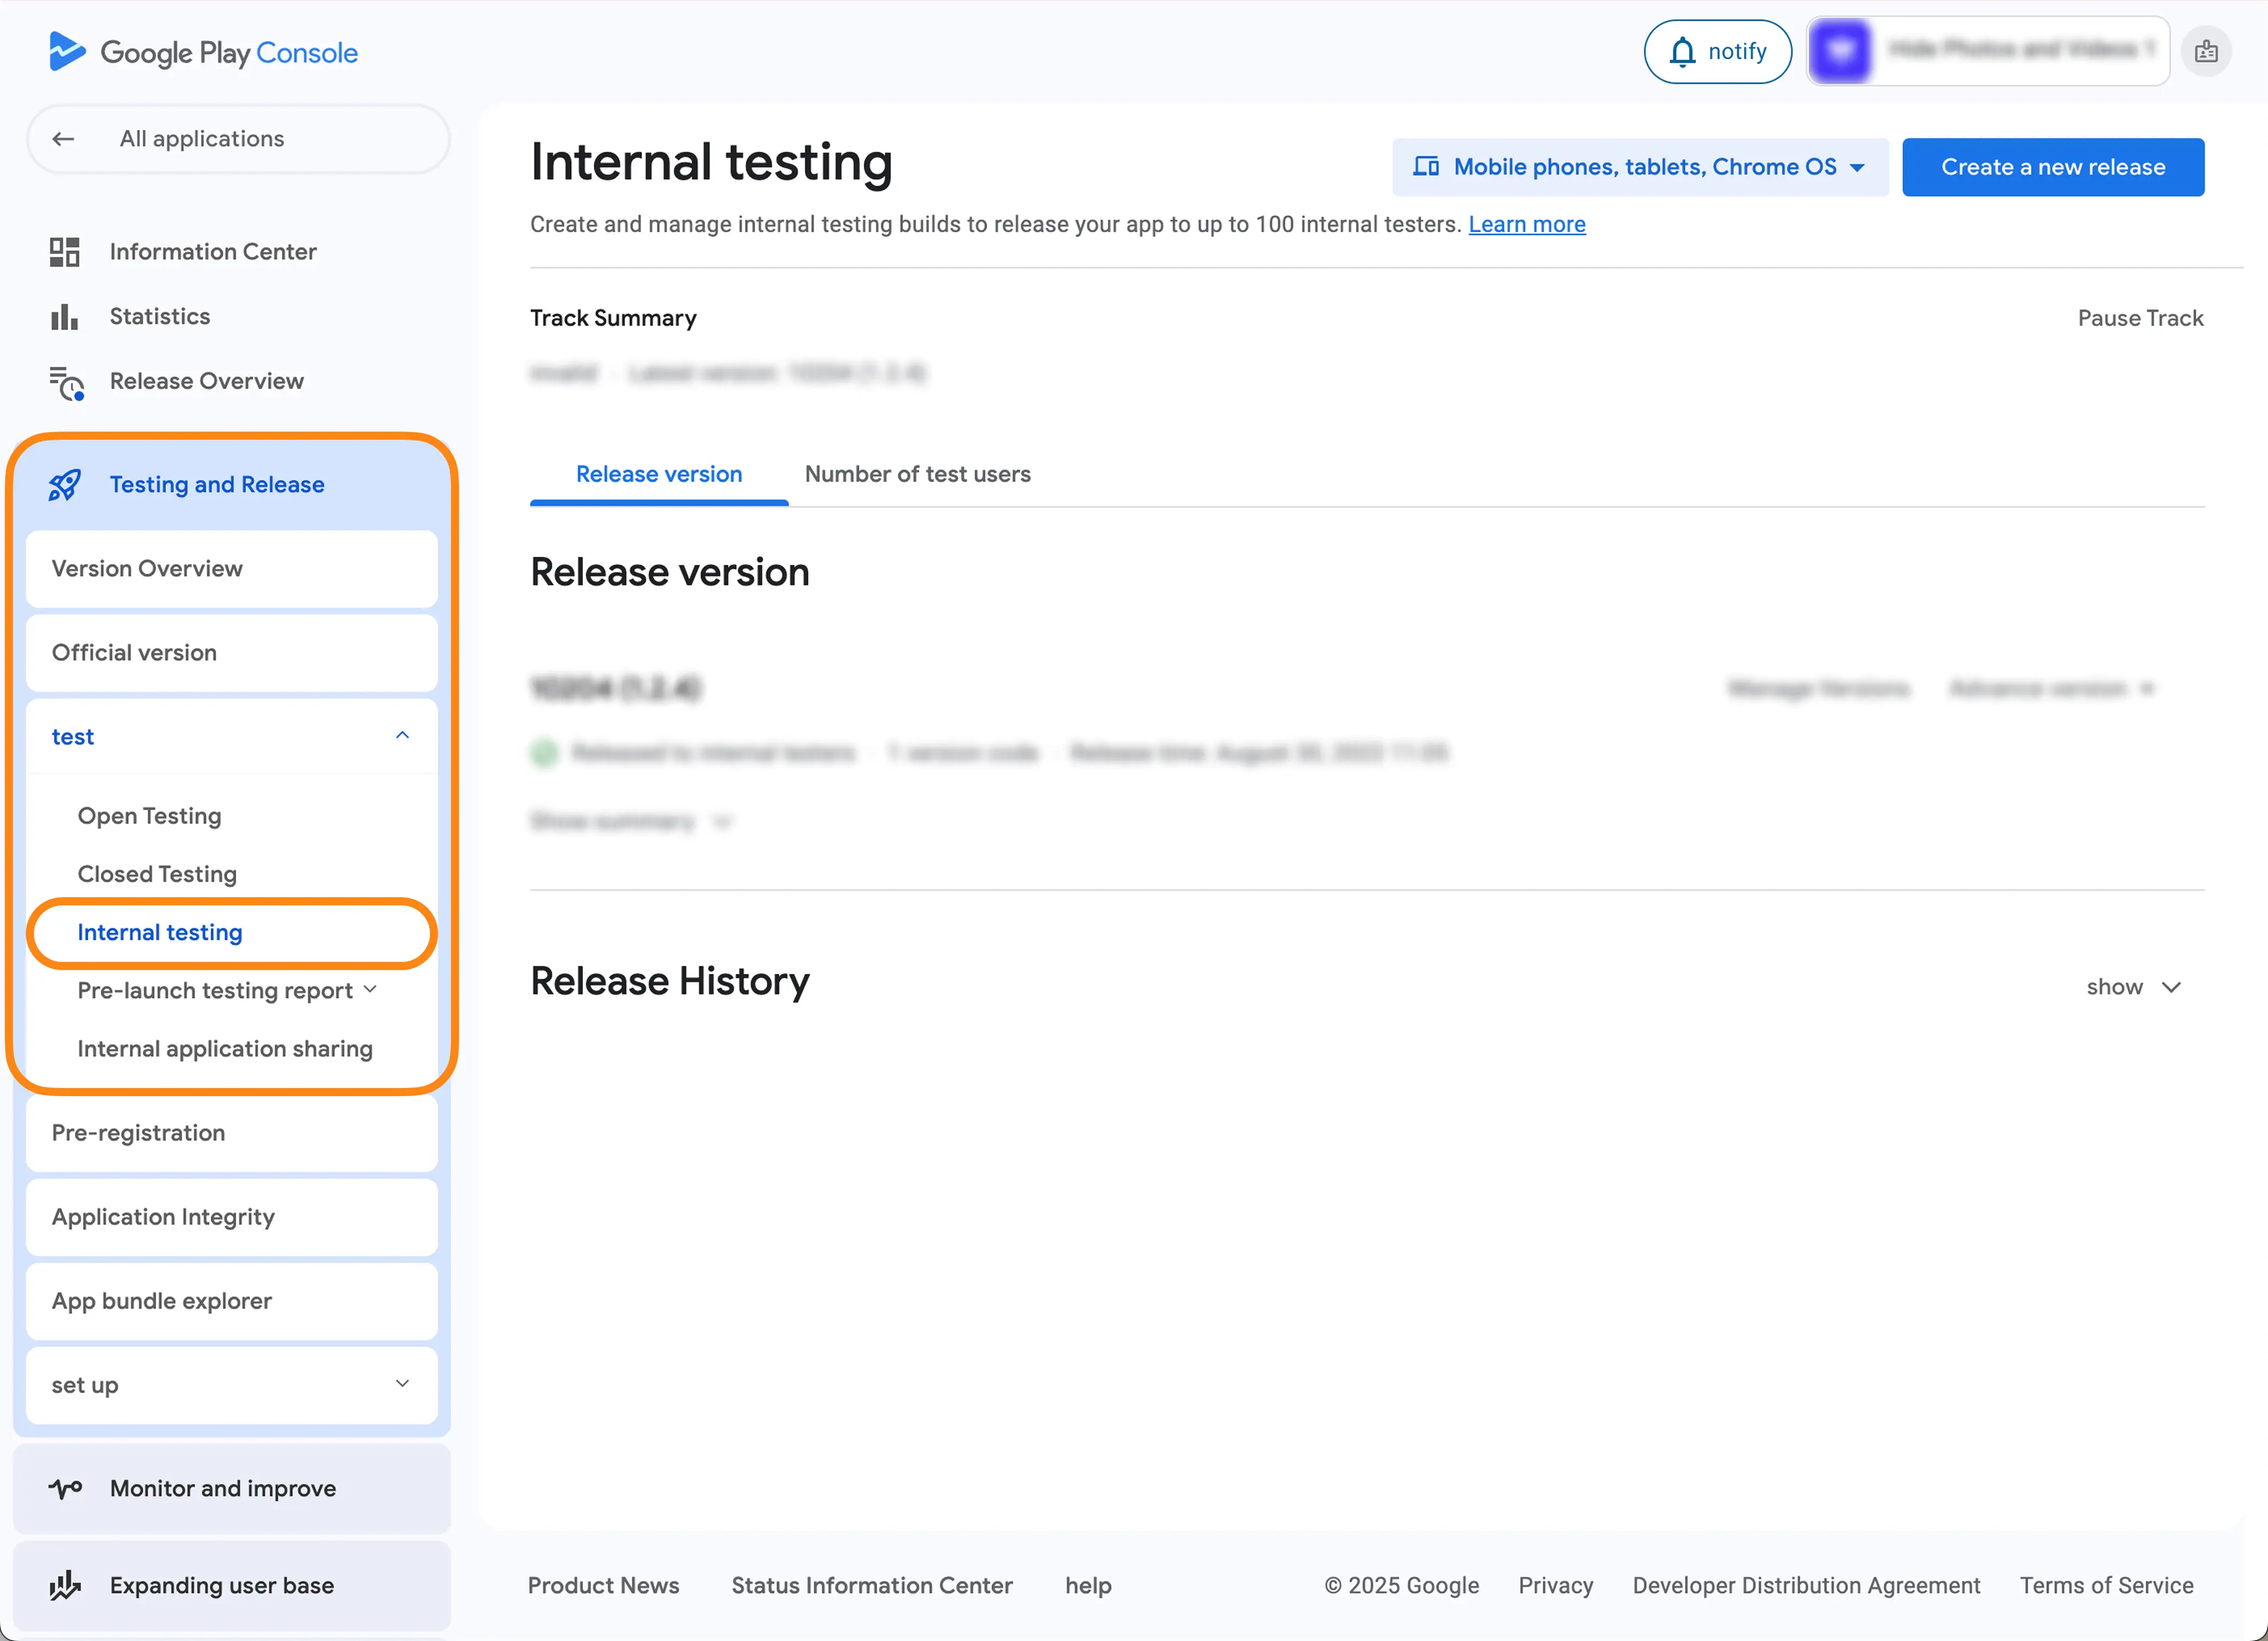Screen dimensions: 2268x1641
Task: Click the Expanding user base chart icon
Action: (65, 1586)
